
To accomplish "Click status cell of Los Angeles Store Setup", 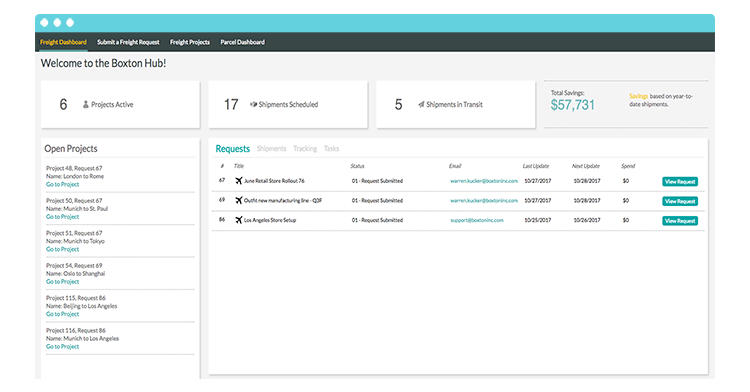I will (x=377, y=220).
